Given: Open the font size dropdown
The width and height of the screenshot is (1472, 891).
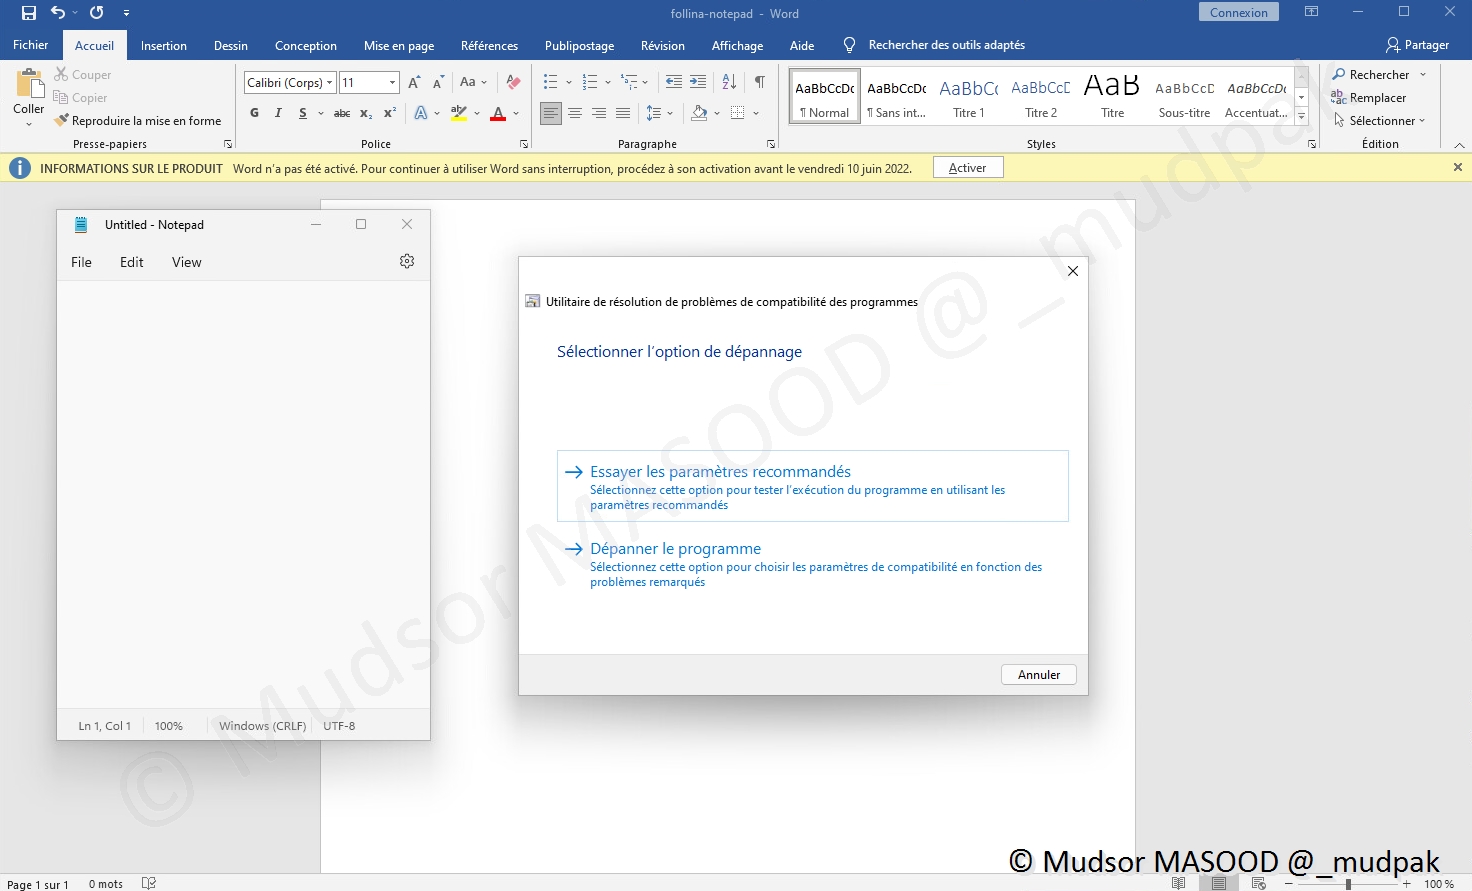Looking at the screenshot, I should [392, 83].
